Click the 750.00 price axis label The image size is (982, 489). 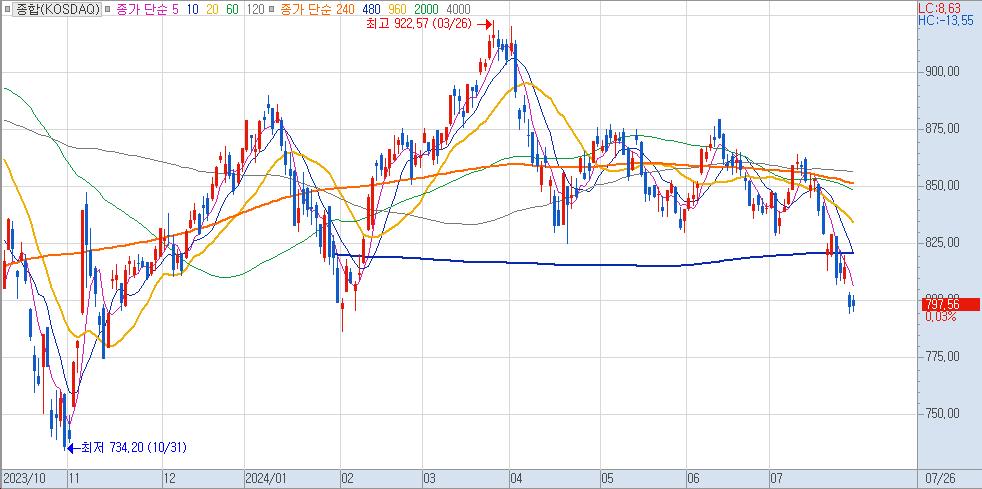(942, 413)
